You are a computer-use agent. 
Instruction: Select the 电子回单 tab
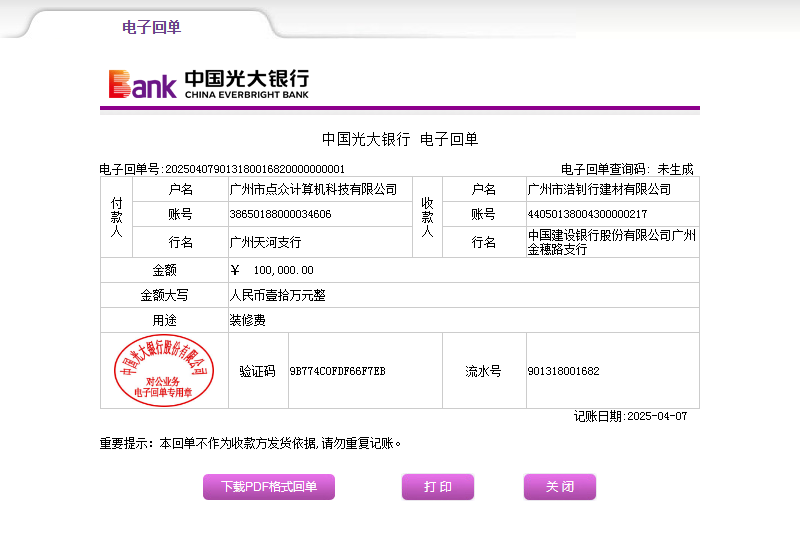pyautogui.click(x=151, y=27)
